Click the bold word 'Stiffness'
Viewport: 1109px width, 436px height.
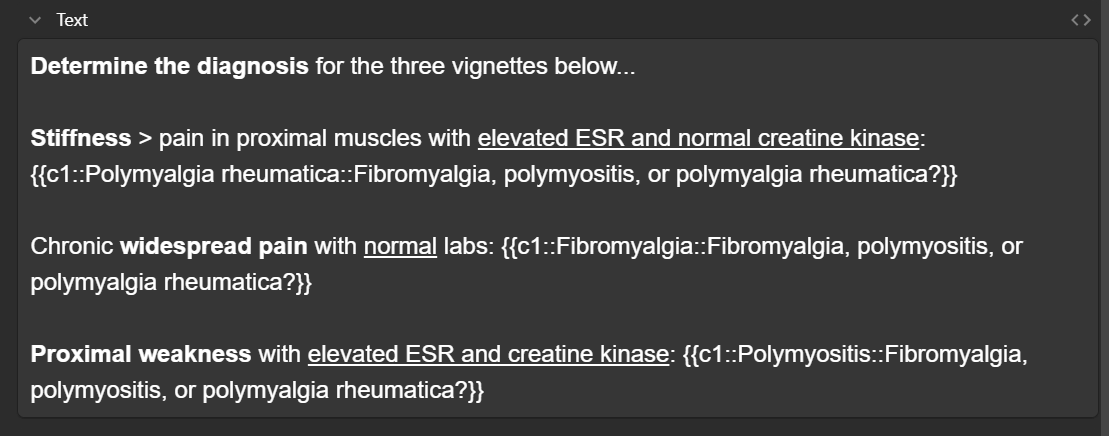tap(81, 138)
